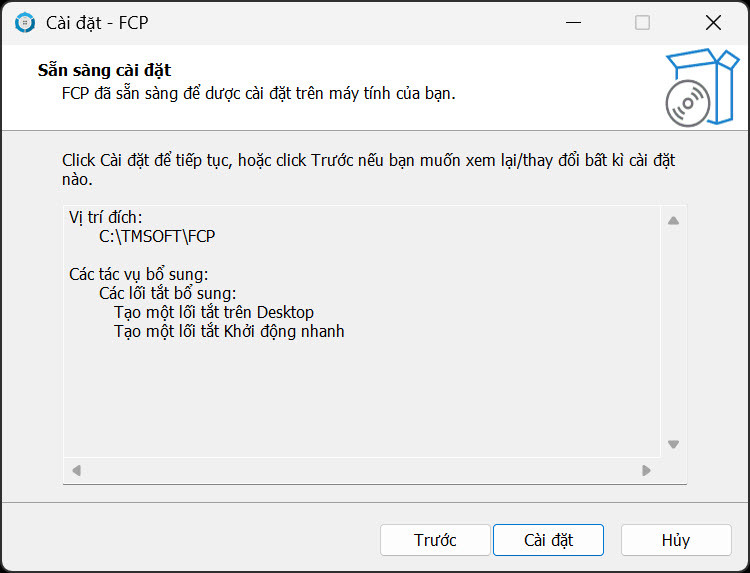Screen dimensions: 750x573
Task: Cancel setup with the Hủy button
Action: click(675, 540)
